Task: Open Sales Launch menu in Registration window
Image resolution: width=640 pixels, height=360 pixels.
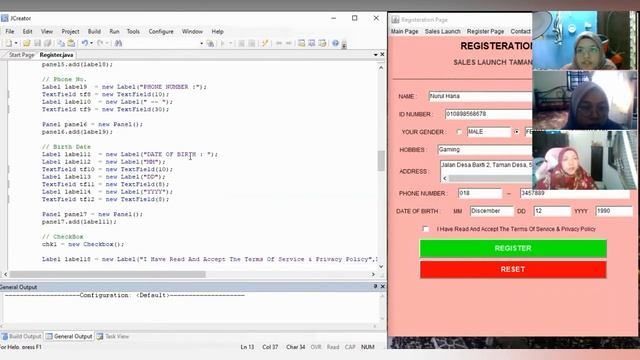Action: (442, 31)
